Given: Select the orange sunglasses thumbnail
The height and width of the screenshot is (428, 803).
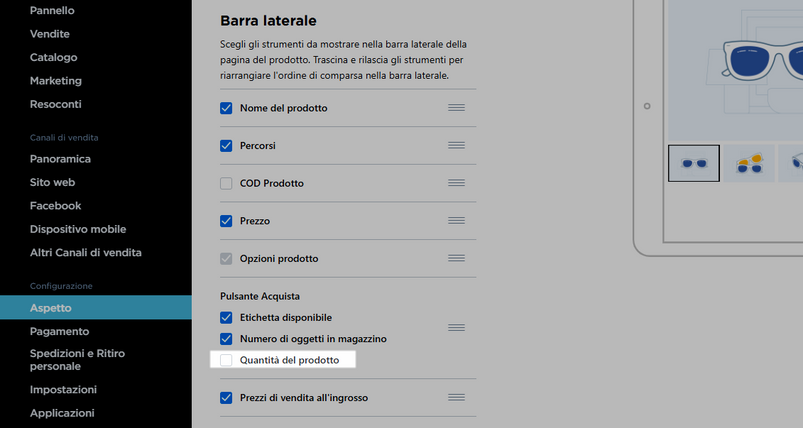Looking at the screenshot, I should 749,163.
